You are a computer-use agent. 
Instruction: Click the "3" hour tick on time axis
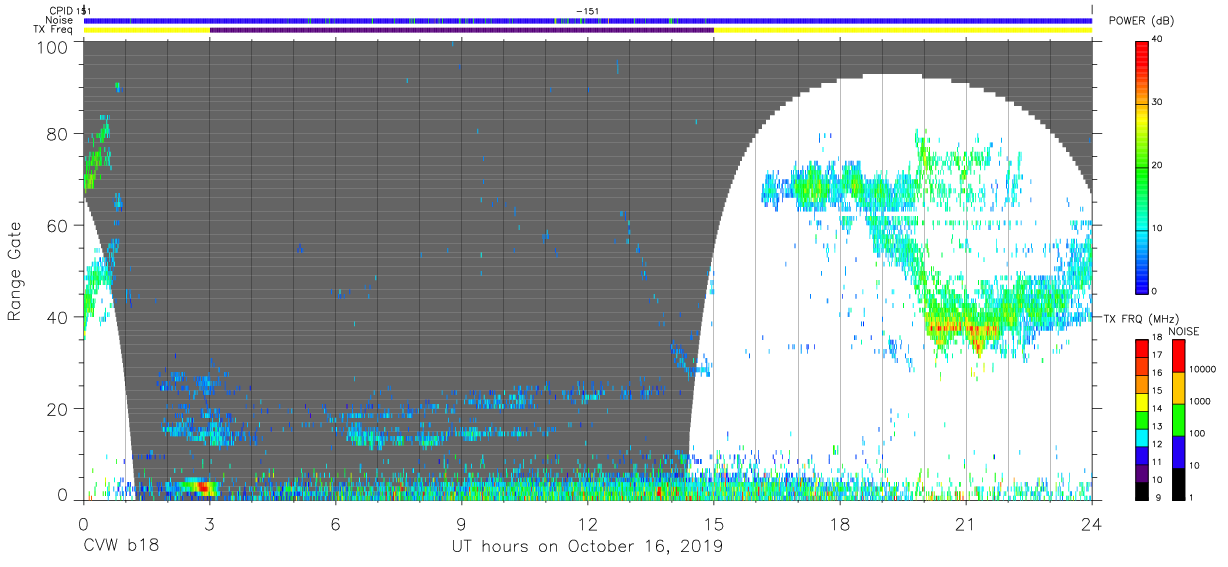[209, 523]
